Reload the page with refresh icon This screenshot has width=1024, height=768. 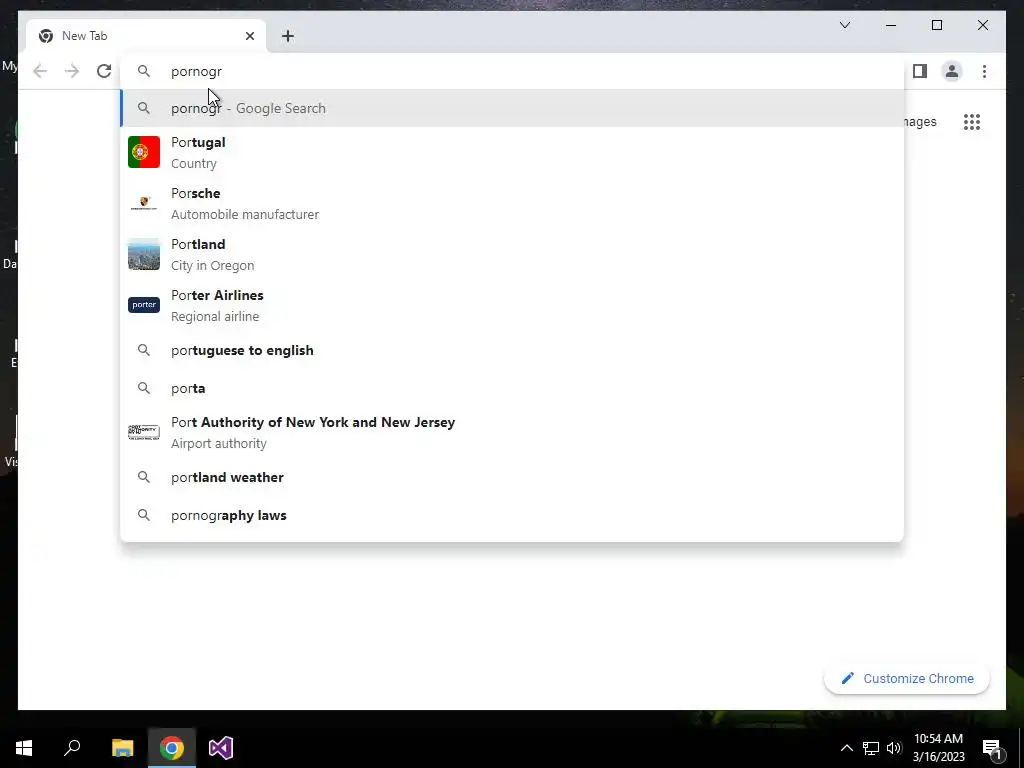click(104, 71)
